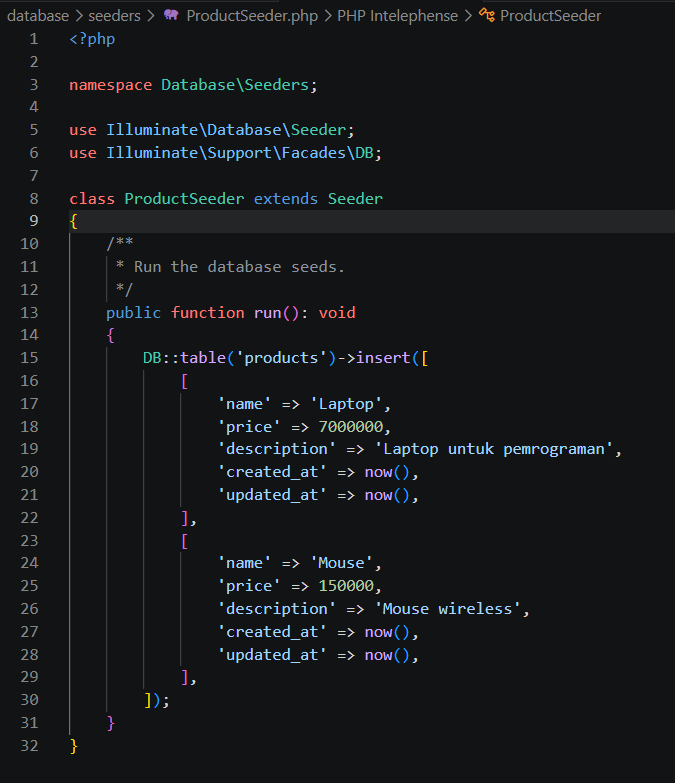Click final closing brace on line 32

(x=74, y=746)
